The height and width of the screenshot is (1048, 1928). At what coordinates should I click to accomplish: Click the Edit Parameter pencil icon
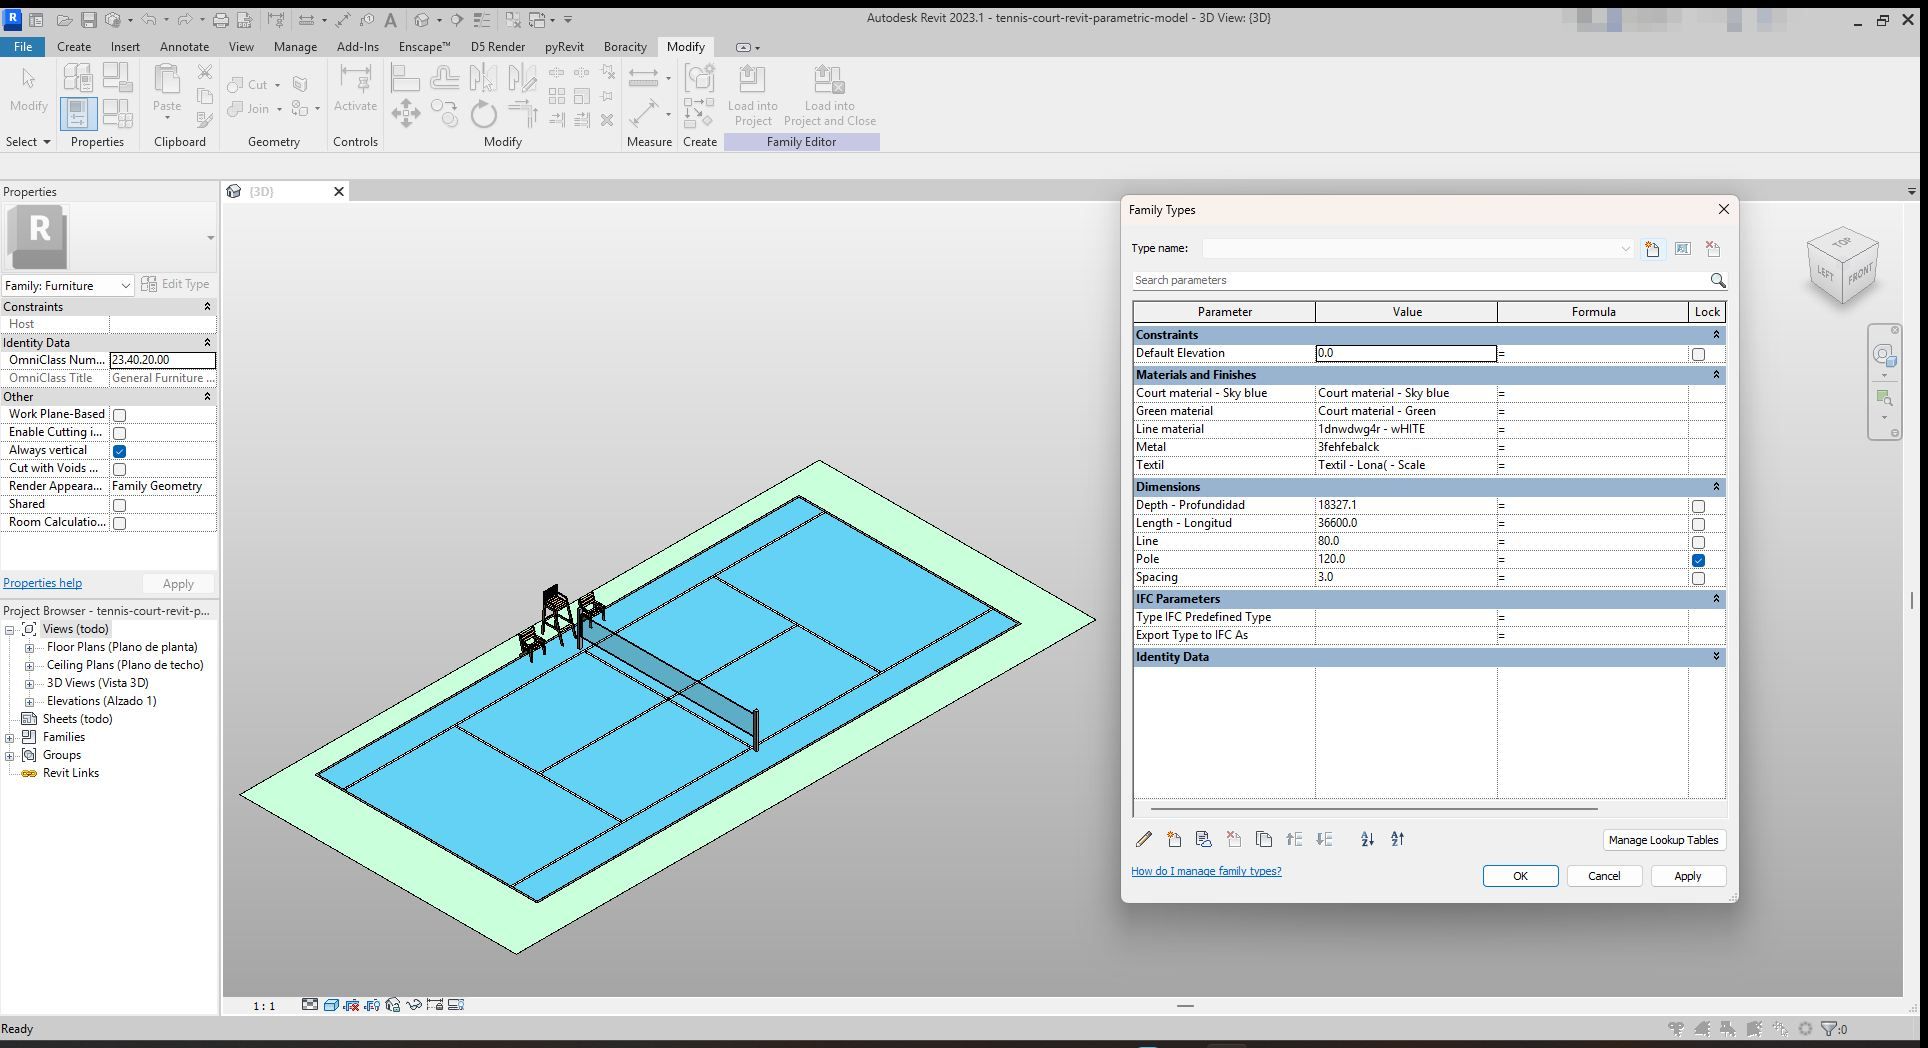(x=1144, y=840)
